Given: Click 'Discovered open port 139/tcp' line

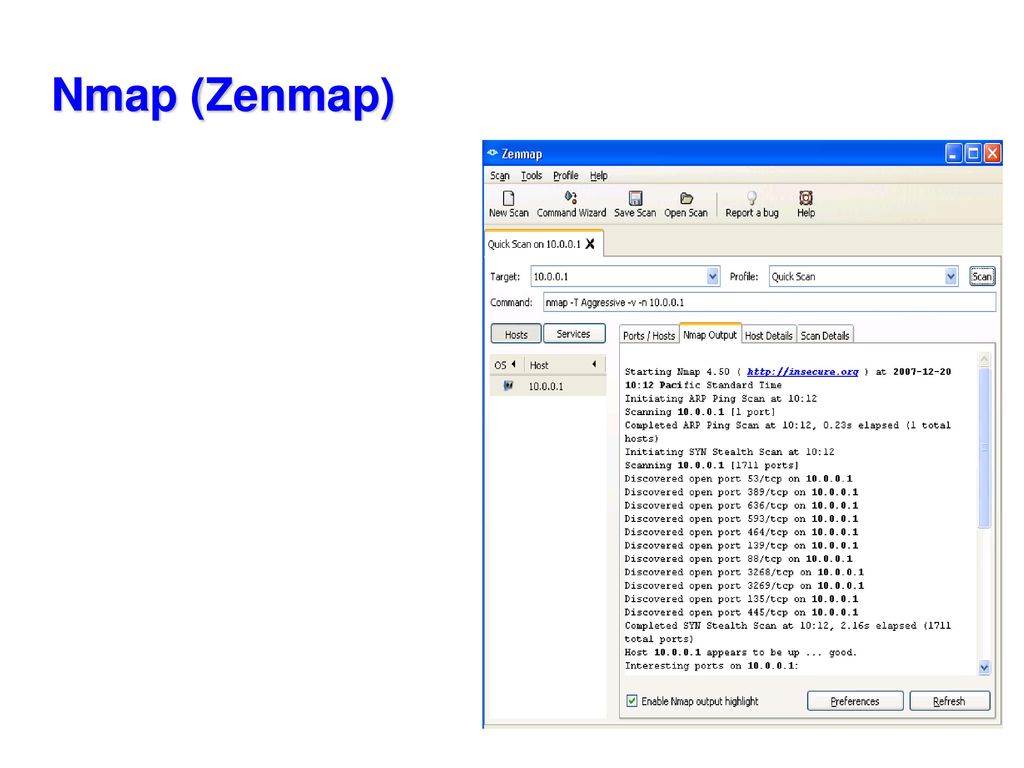Looking at the screenshot, I should (741, 545).
